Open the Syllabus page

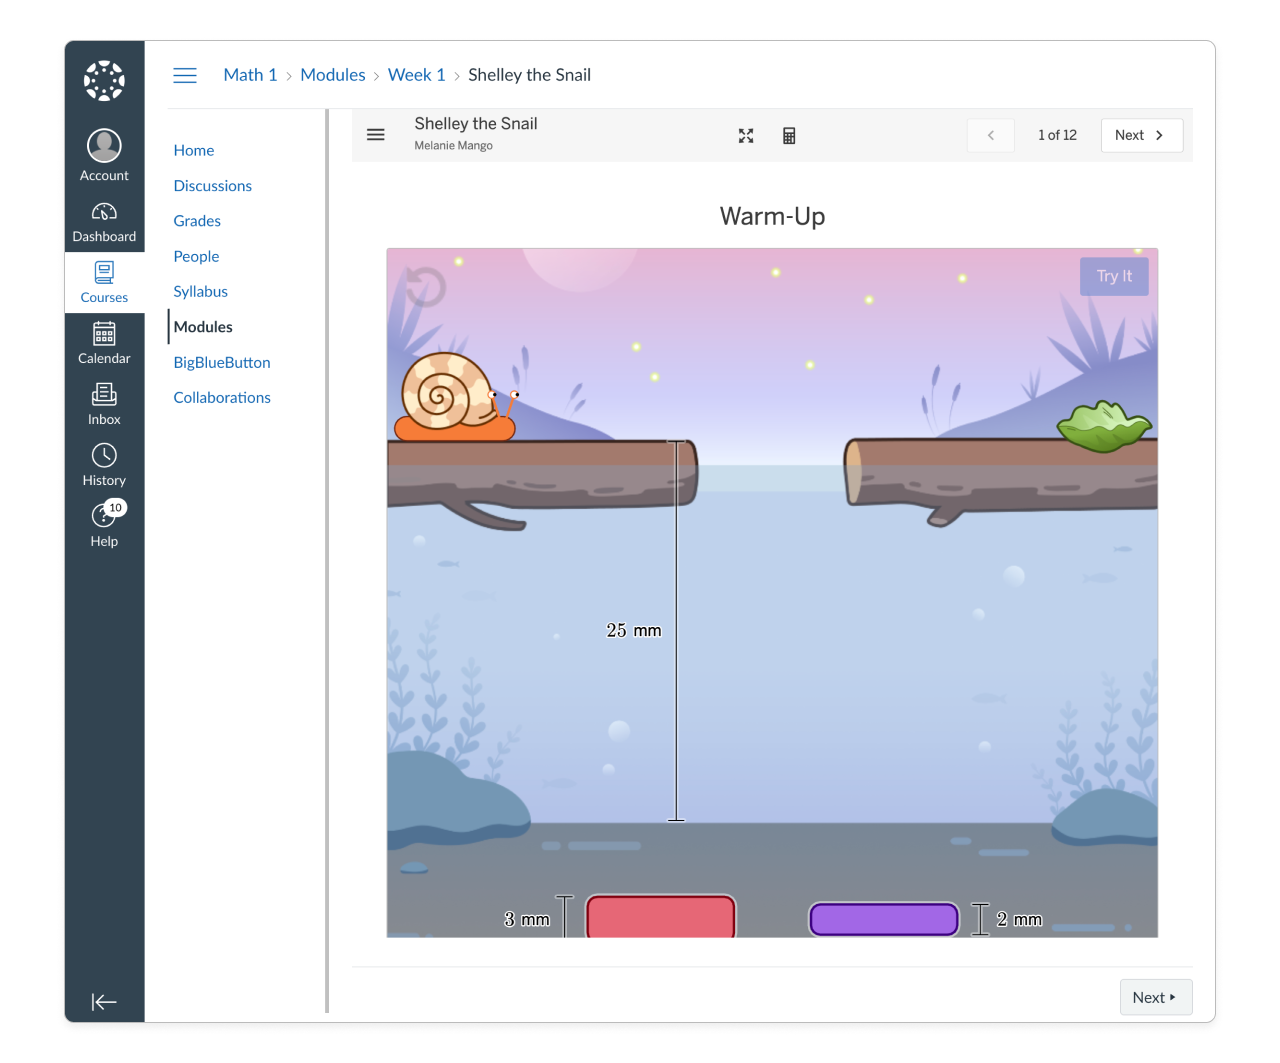(201, 291)
